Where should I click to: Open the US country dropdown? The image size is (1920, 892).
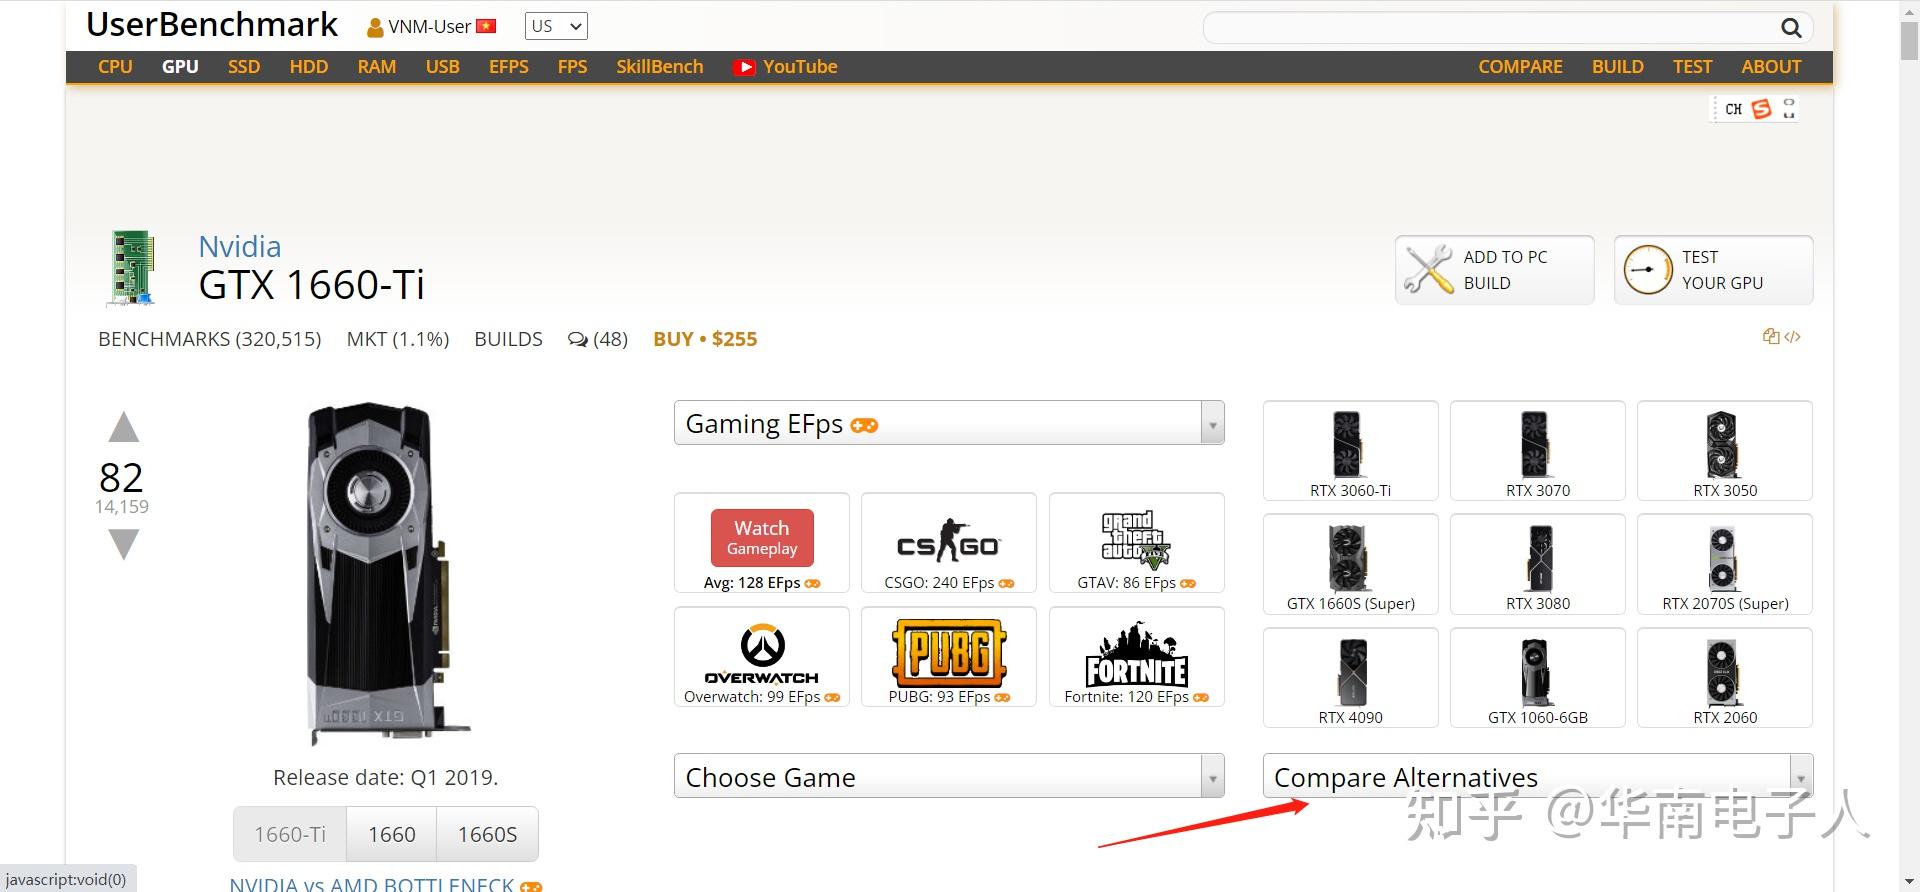[x=556, y=27]
